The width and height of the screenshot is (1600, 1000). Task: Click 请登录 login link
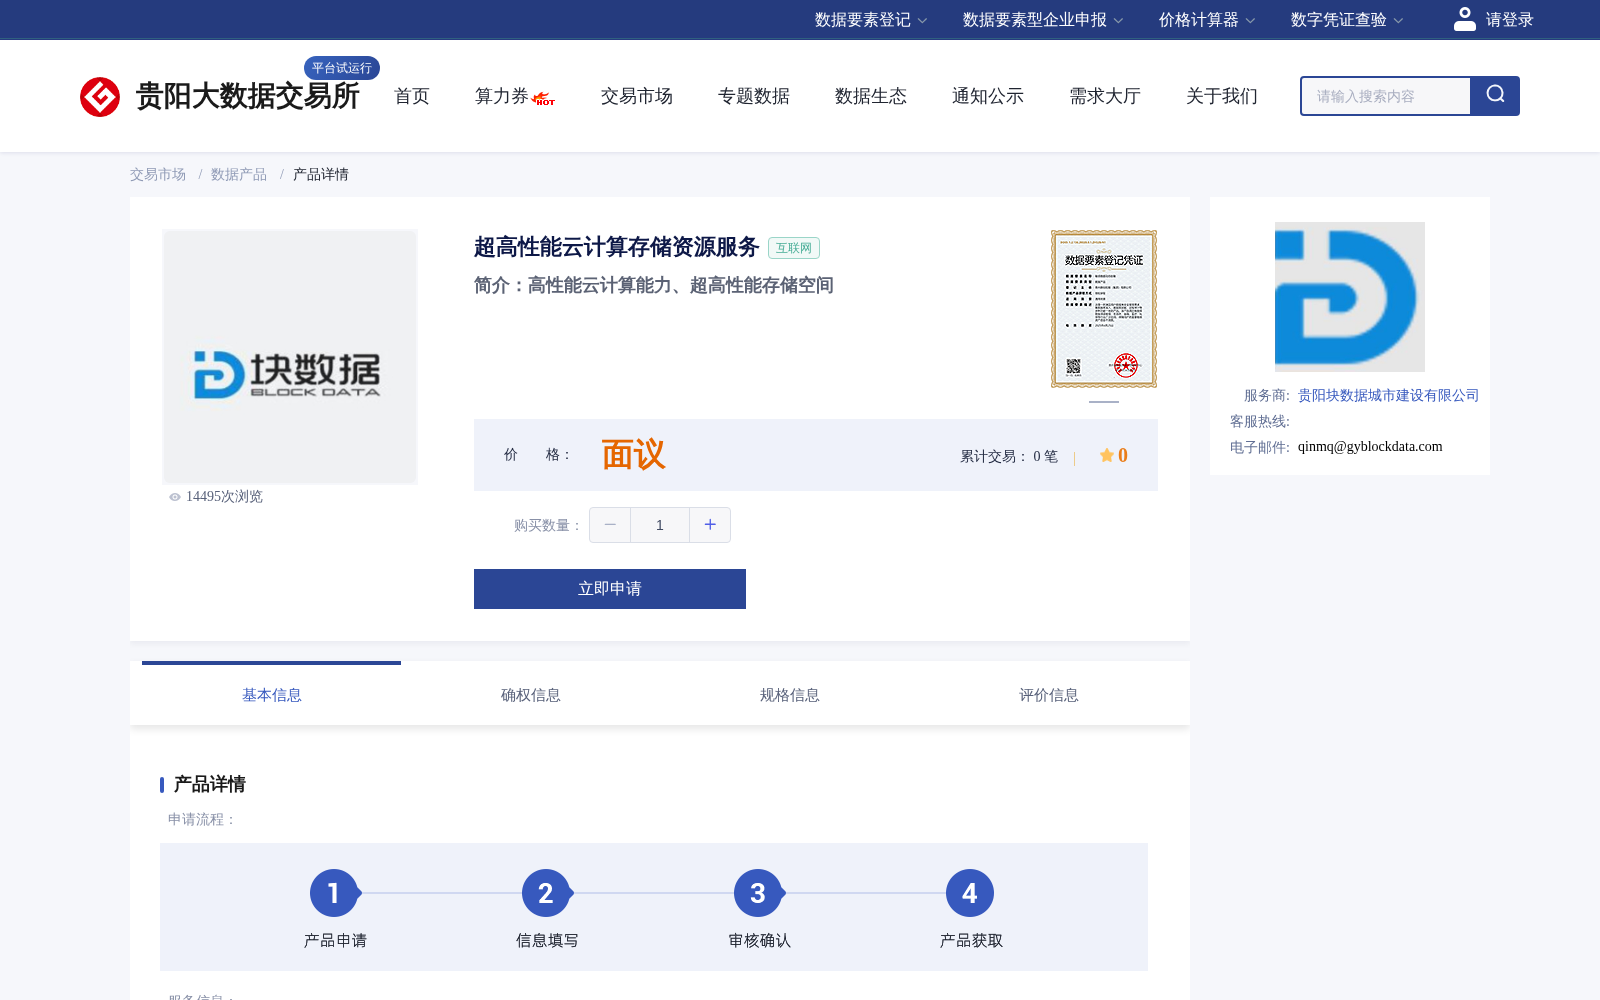(1509, 20)
